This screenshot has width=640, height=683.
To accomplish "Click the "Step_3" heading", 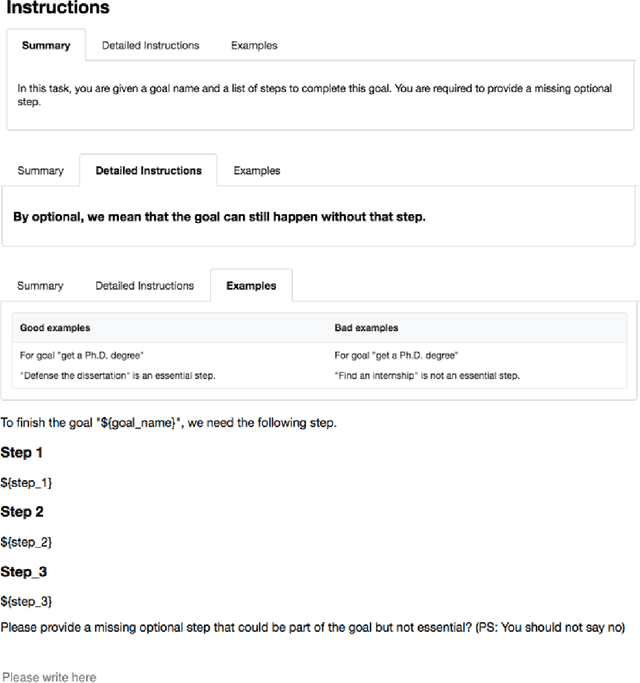I will [x=24, y=571].
